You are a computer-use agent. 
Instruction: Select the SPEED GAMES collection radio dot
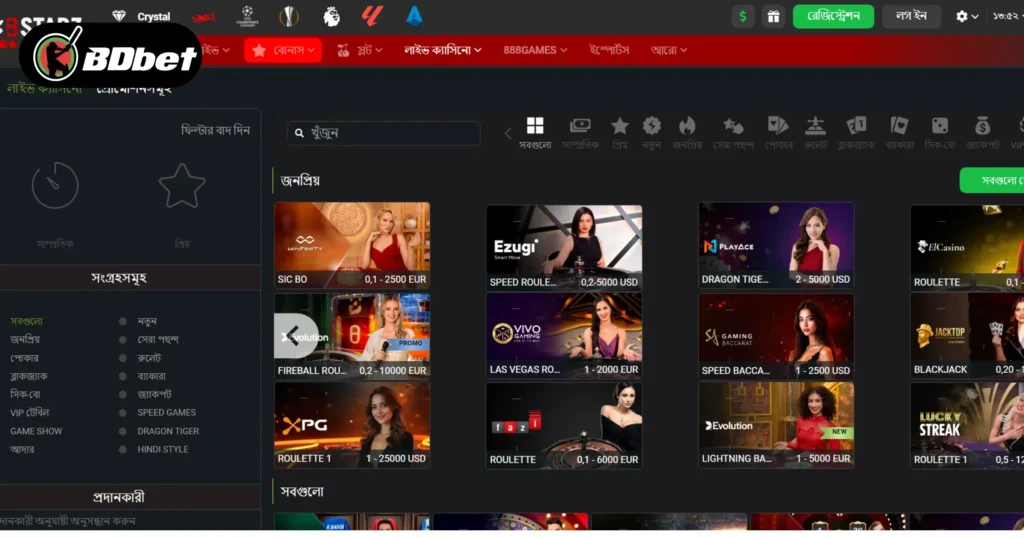(122, 413)
